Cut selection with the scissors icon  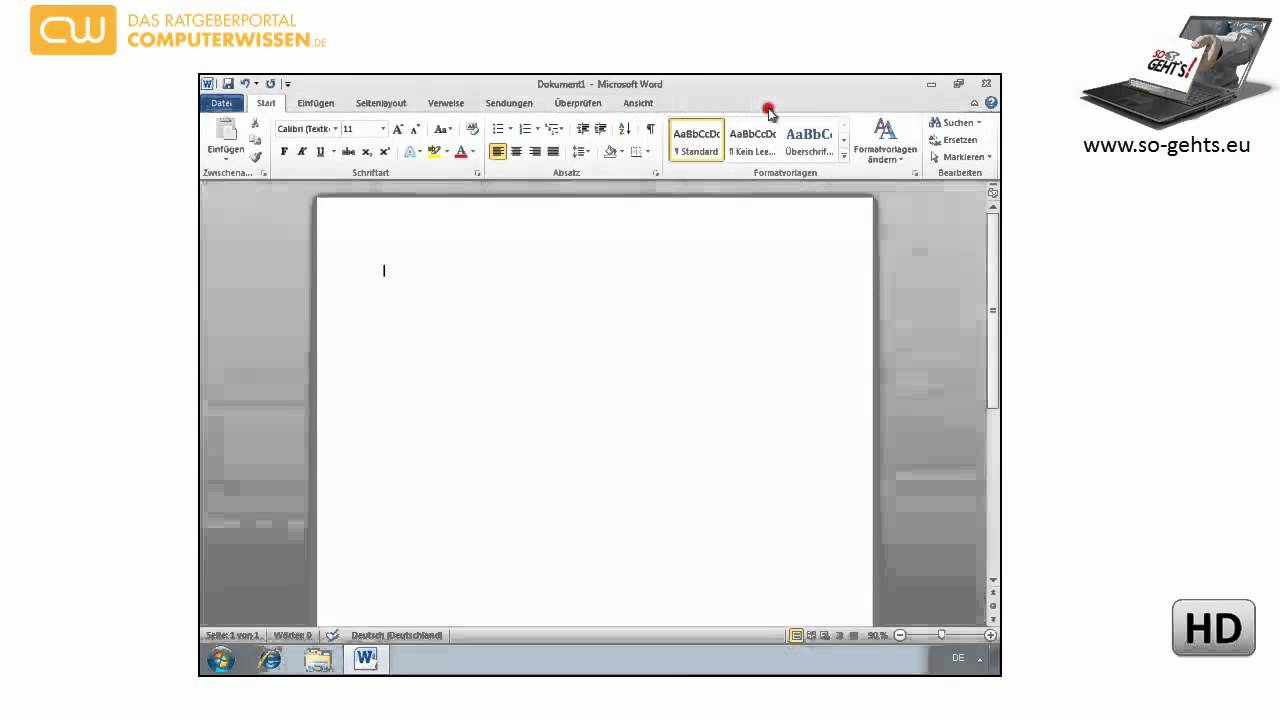[255, 123]
